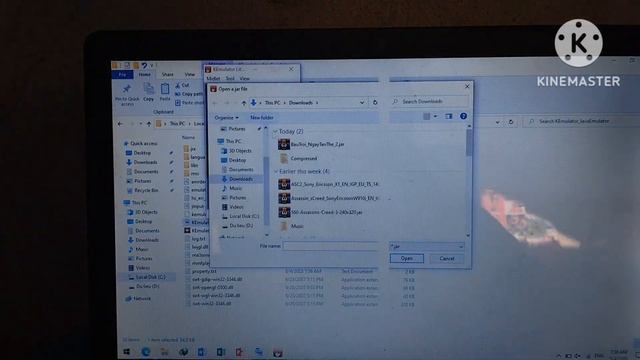Click the Search Downloads field
Screen dimensions: 640x360
coord(429,101)
